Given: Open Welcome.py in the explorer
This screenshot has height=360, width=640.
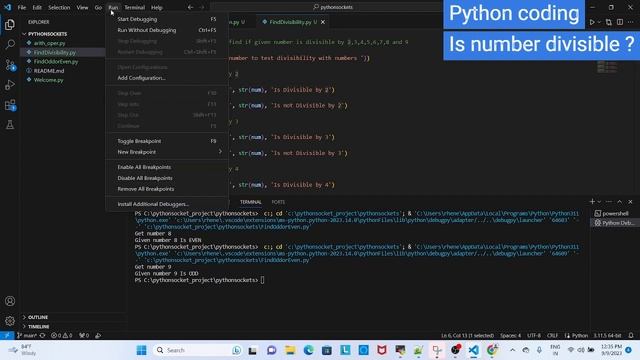Looking at the screenshot, I should 49,80.
